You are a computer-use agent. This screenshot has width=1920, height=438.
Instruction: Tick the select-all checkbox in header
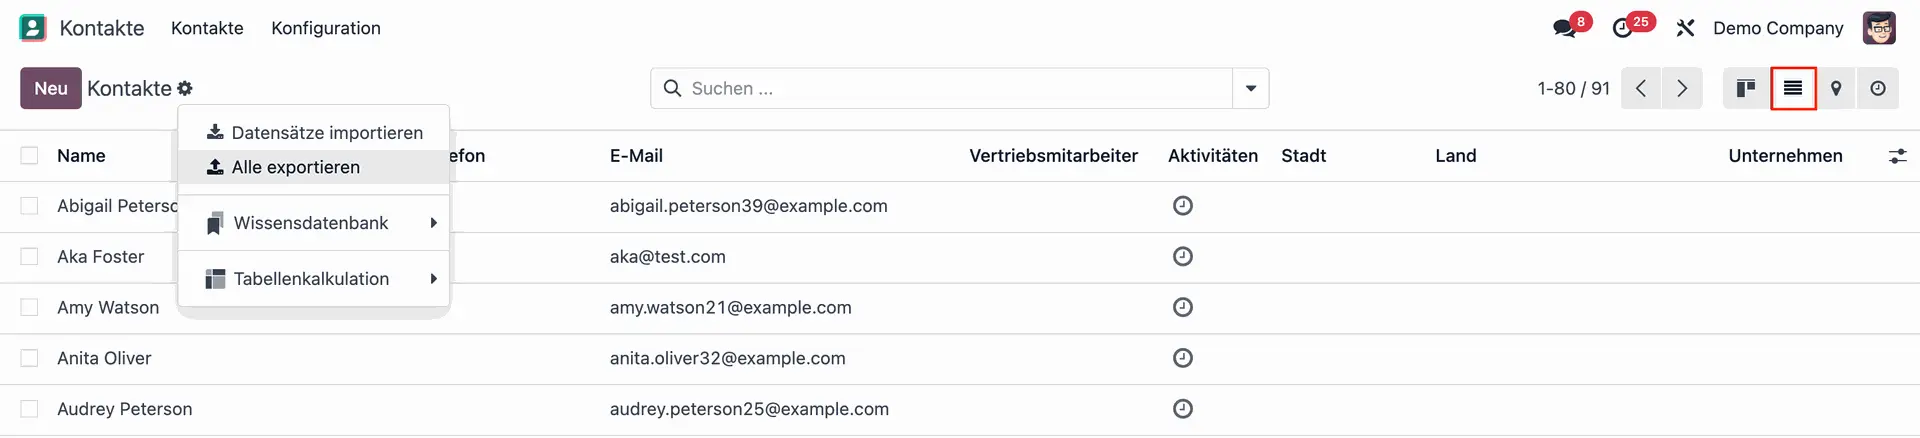(x=30, y=156)
